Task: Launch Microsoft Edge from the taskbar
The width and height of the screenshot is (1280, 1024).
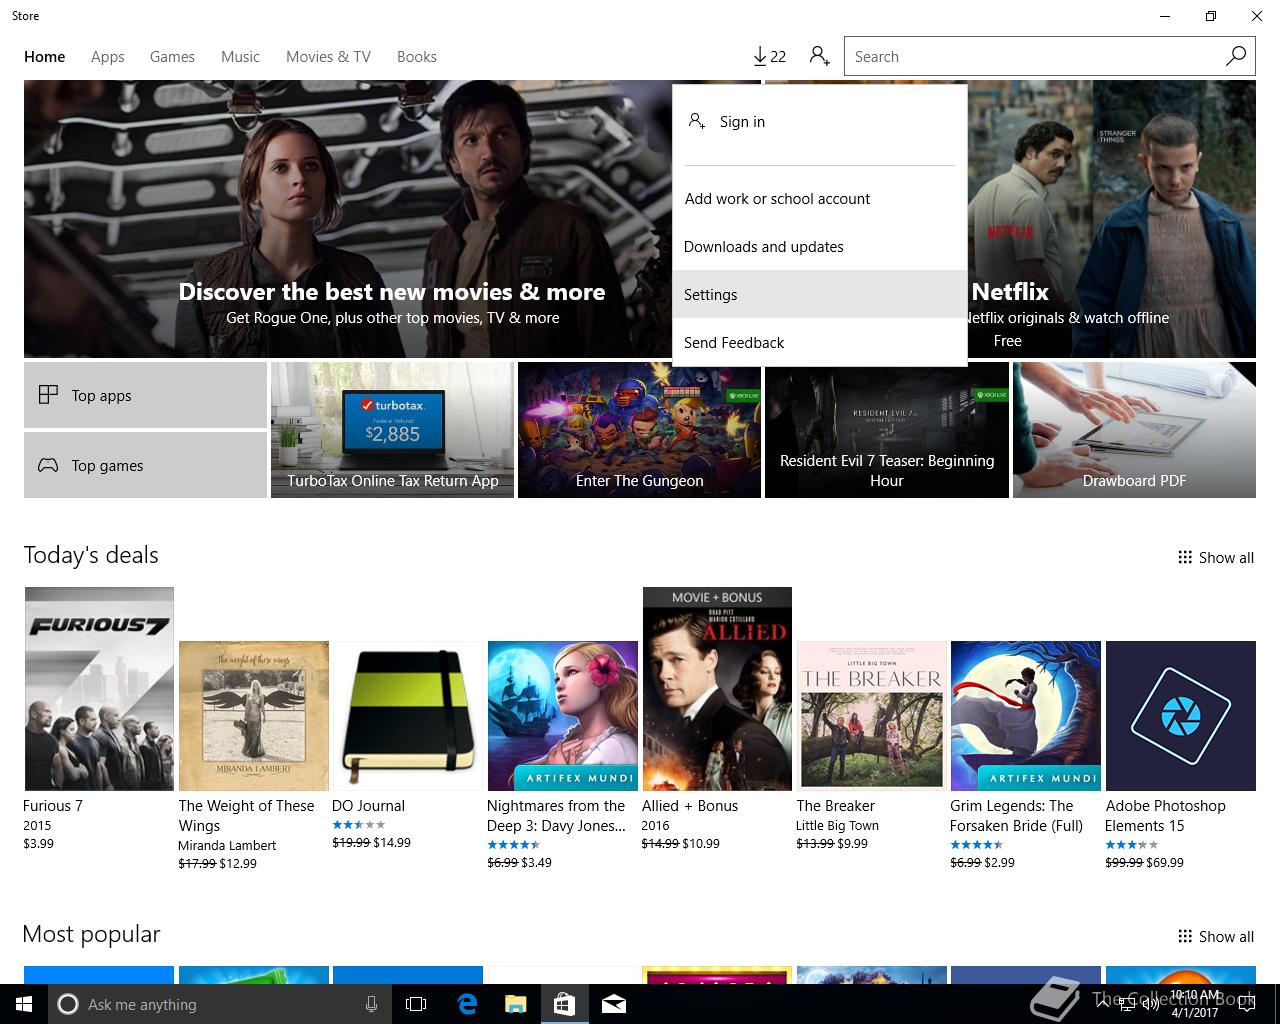Action: pos(466,1004)
